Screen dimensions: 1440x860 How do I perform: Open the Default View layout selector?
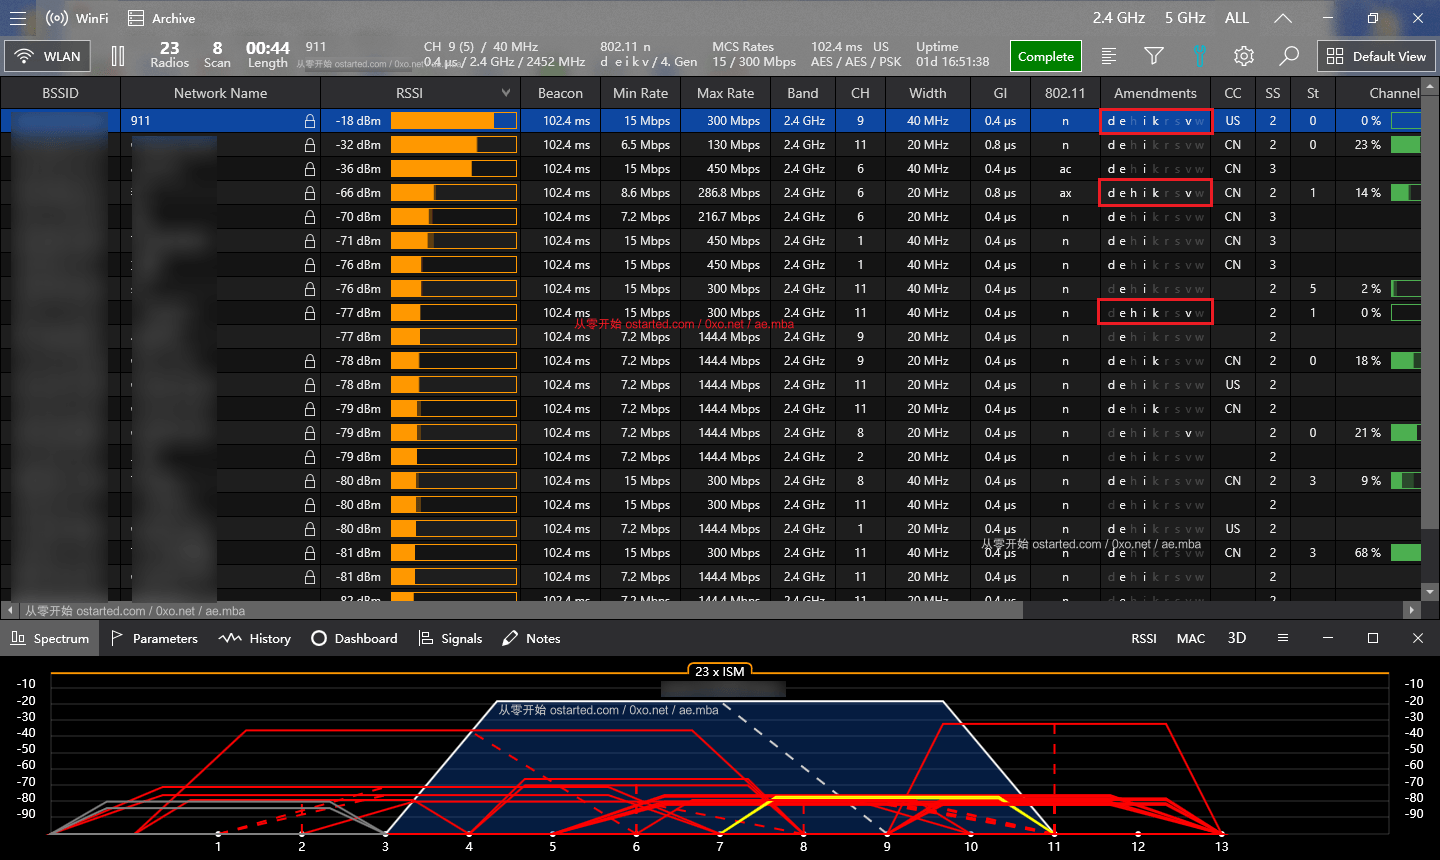1377,56
